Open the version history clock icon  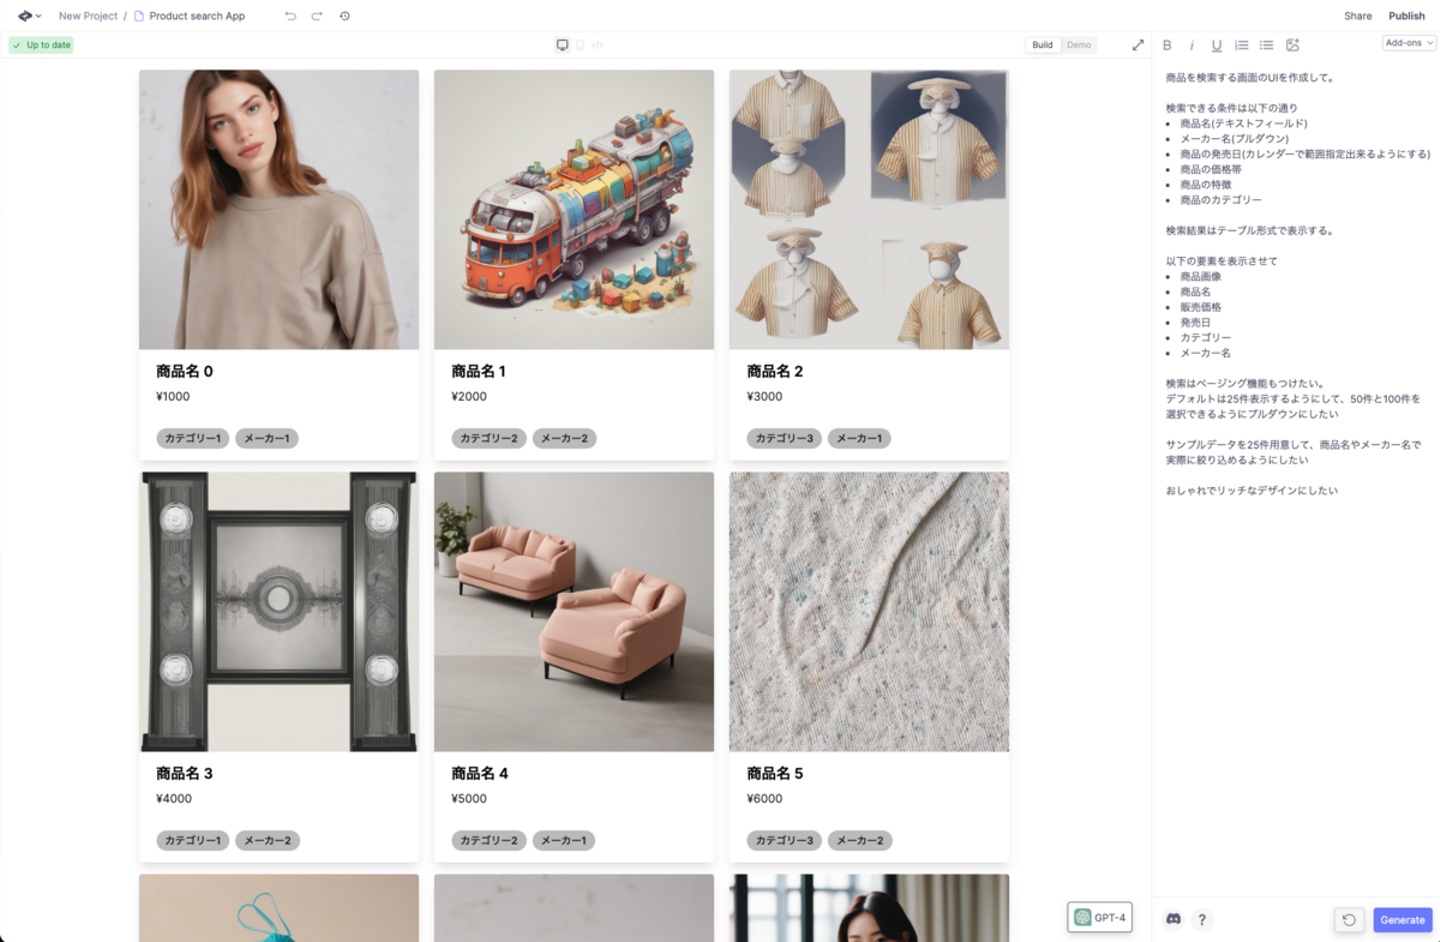coord(345,16)
